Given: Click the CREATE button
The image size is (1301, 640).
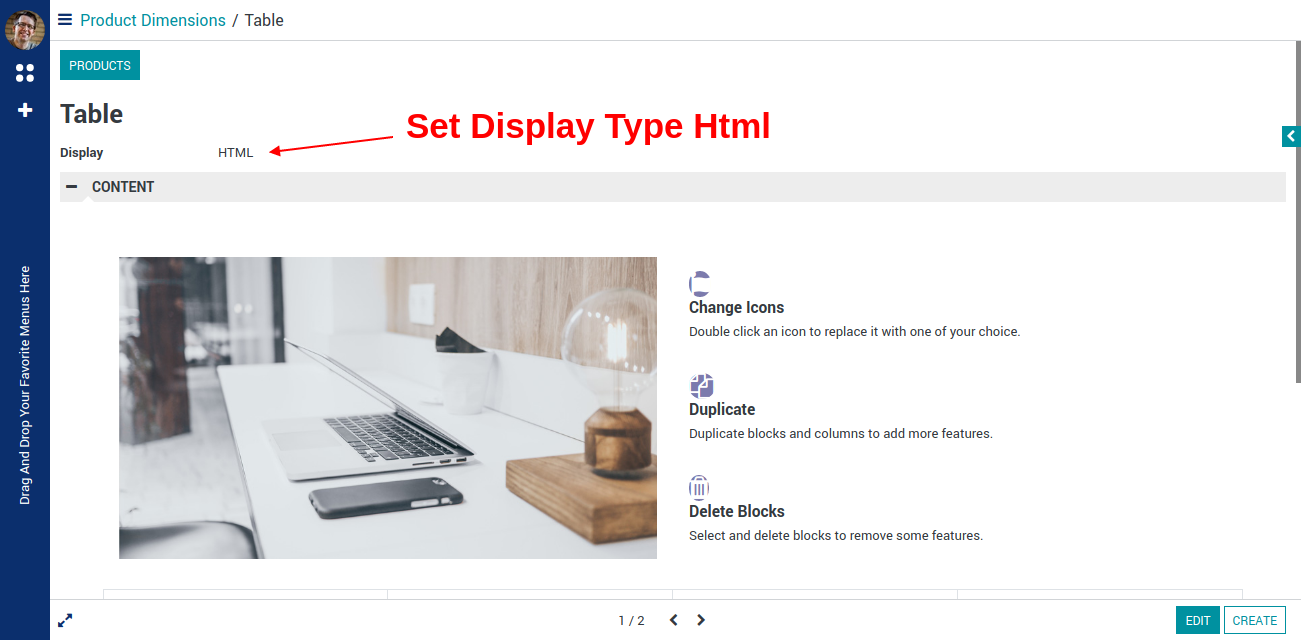Looking at the screenshot, I should point(1255,620).
